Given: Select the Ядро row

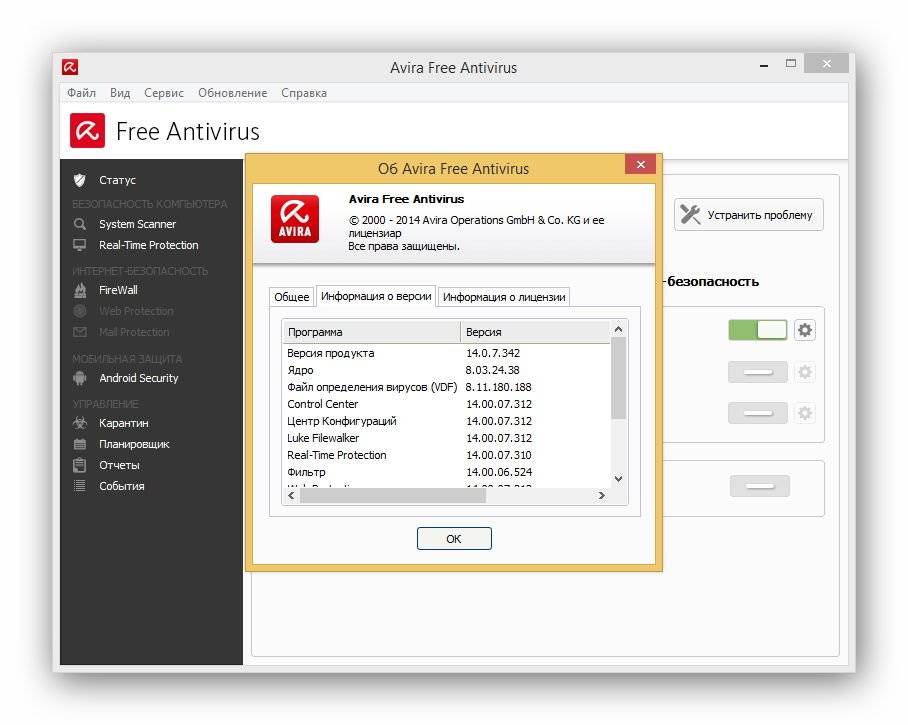Looking at the screenshot, I should click(446, 369).
